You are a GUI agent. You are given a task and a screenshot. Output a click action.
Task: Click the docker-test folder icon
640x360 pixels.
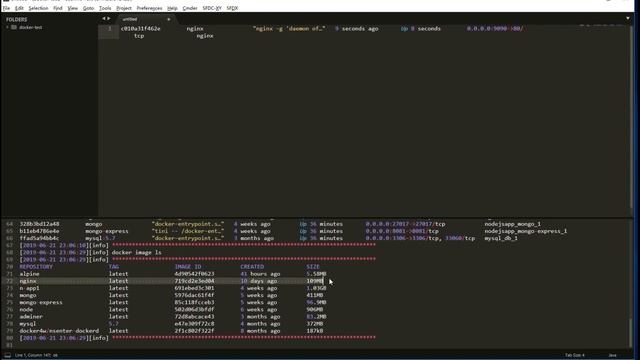[14, 27]
